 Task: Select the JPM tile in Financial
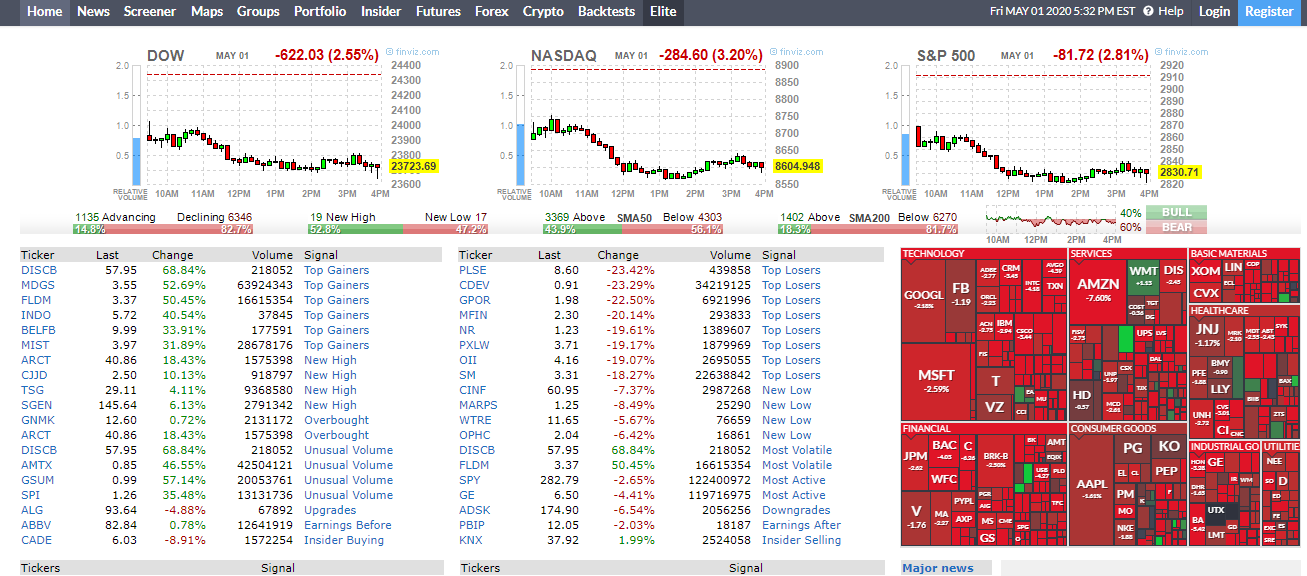(915, 460)
